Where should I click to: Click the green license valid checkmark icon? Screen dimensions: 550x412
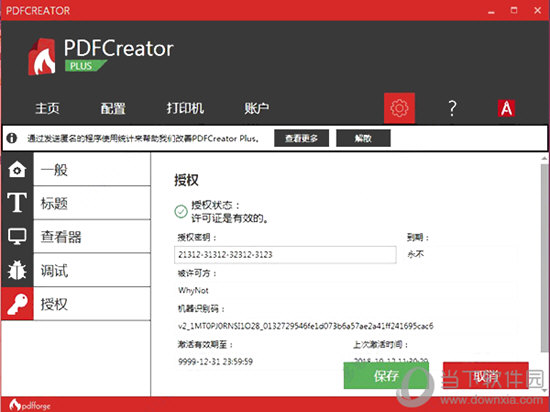click(181, 211)
